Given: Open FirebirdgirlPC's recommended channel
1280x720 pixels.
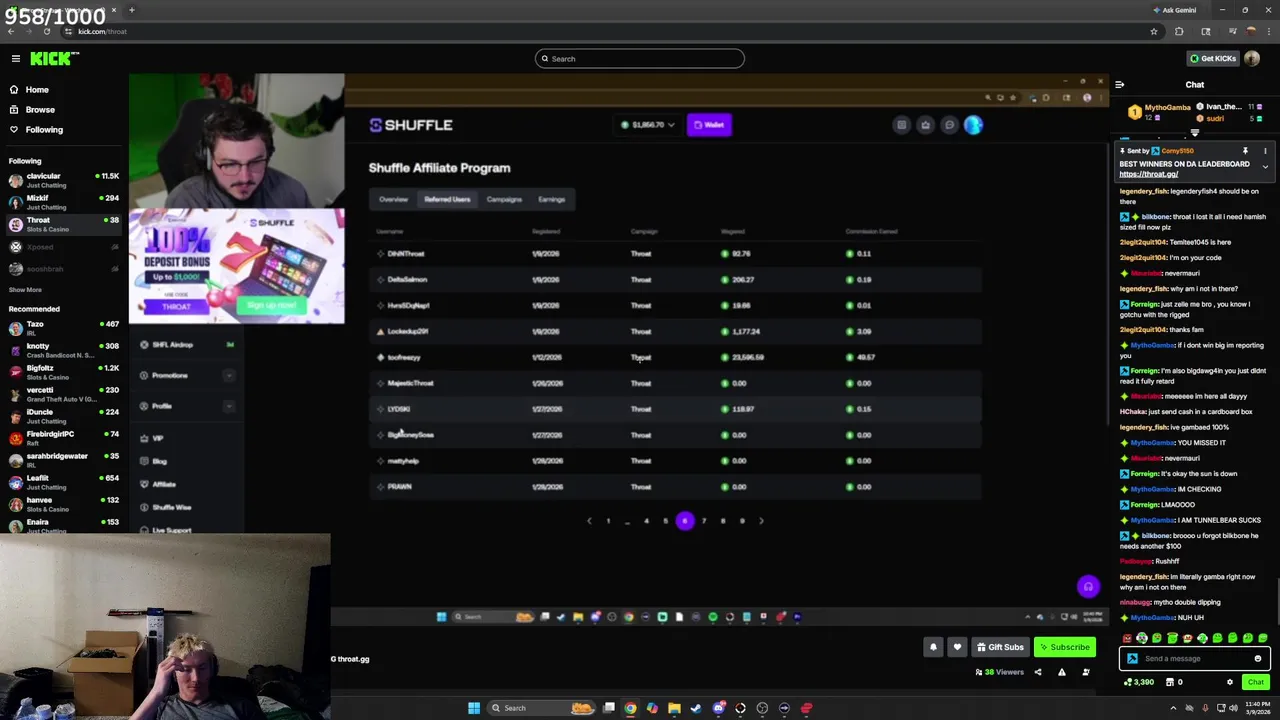Looking at the screenshot, I should (x=62, y=438).
